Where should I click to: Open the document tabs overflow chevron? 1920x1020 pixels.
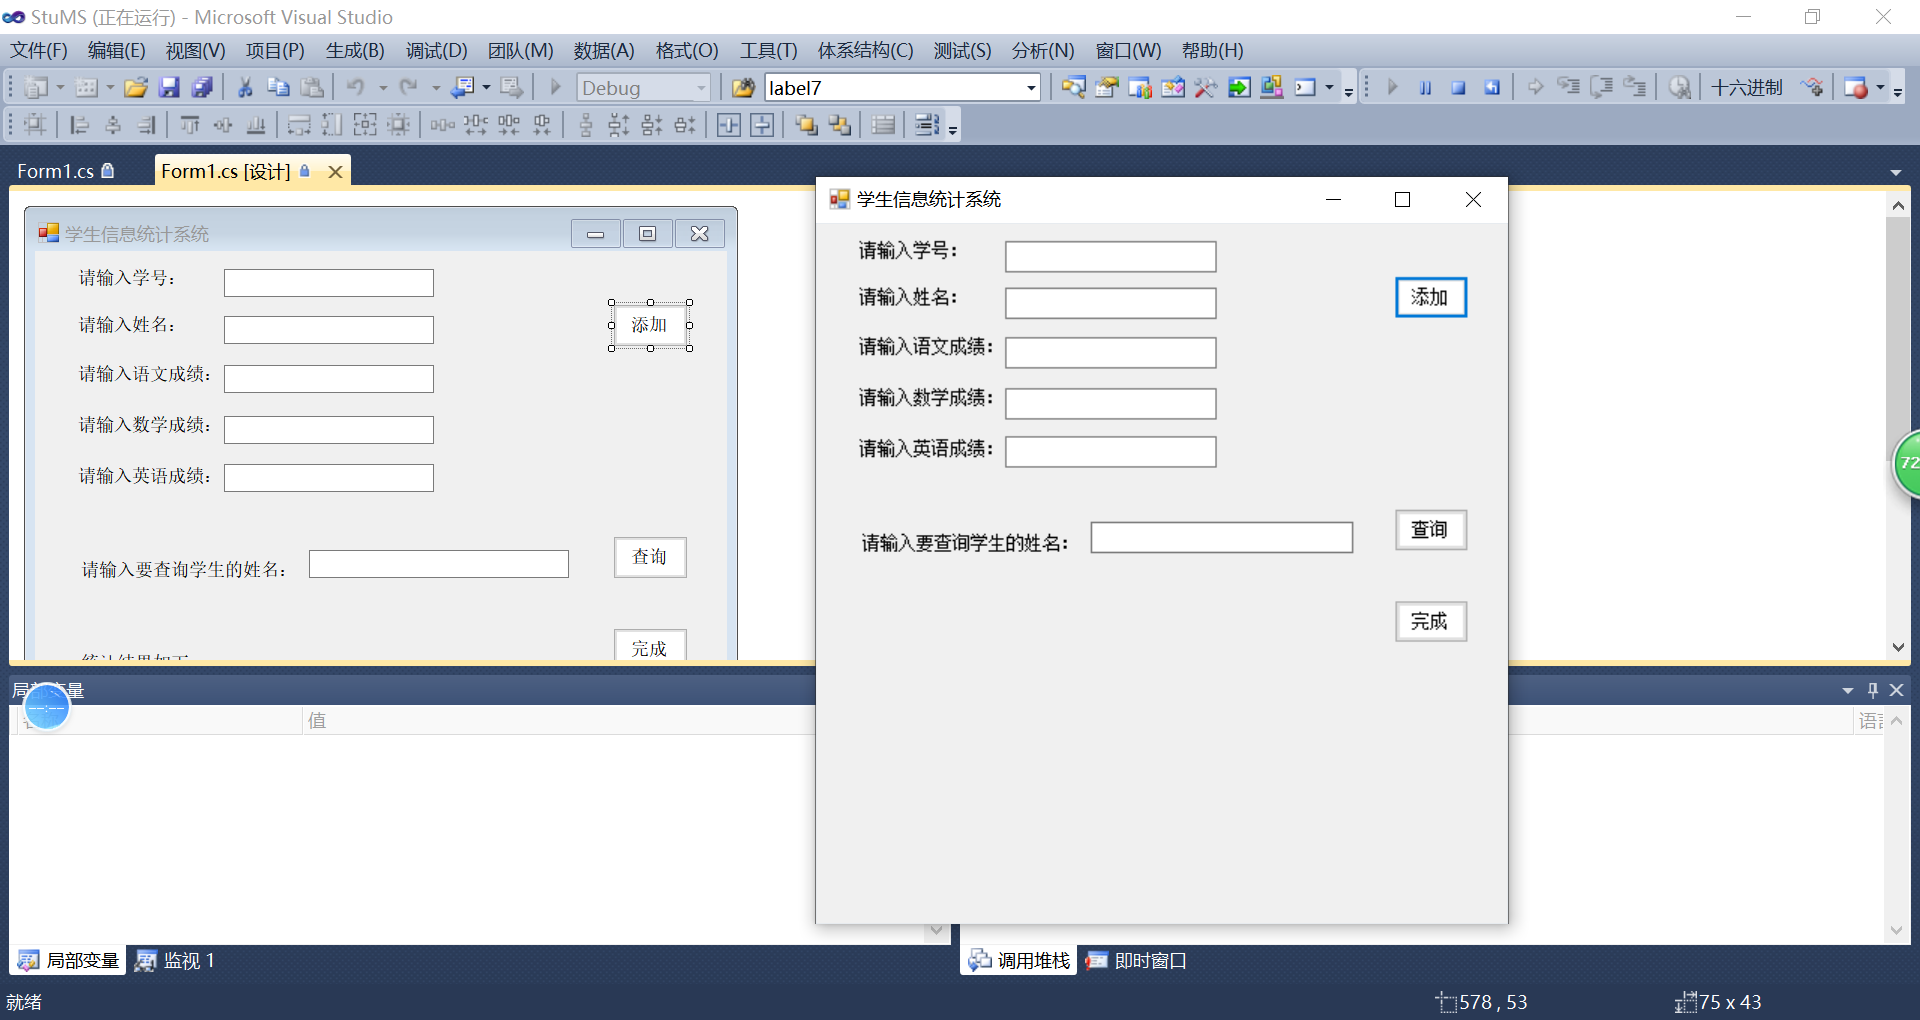[1896, 171]
